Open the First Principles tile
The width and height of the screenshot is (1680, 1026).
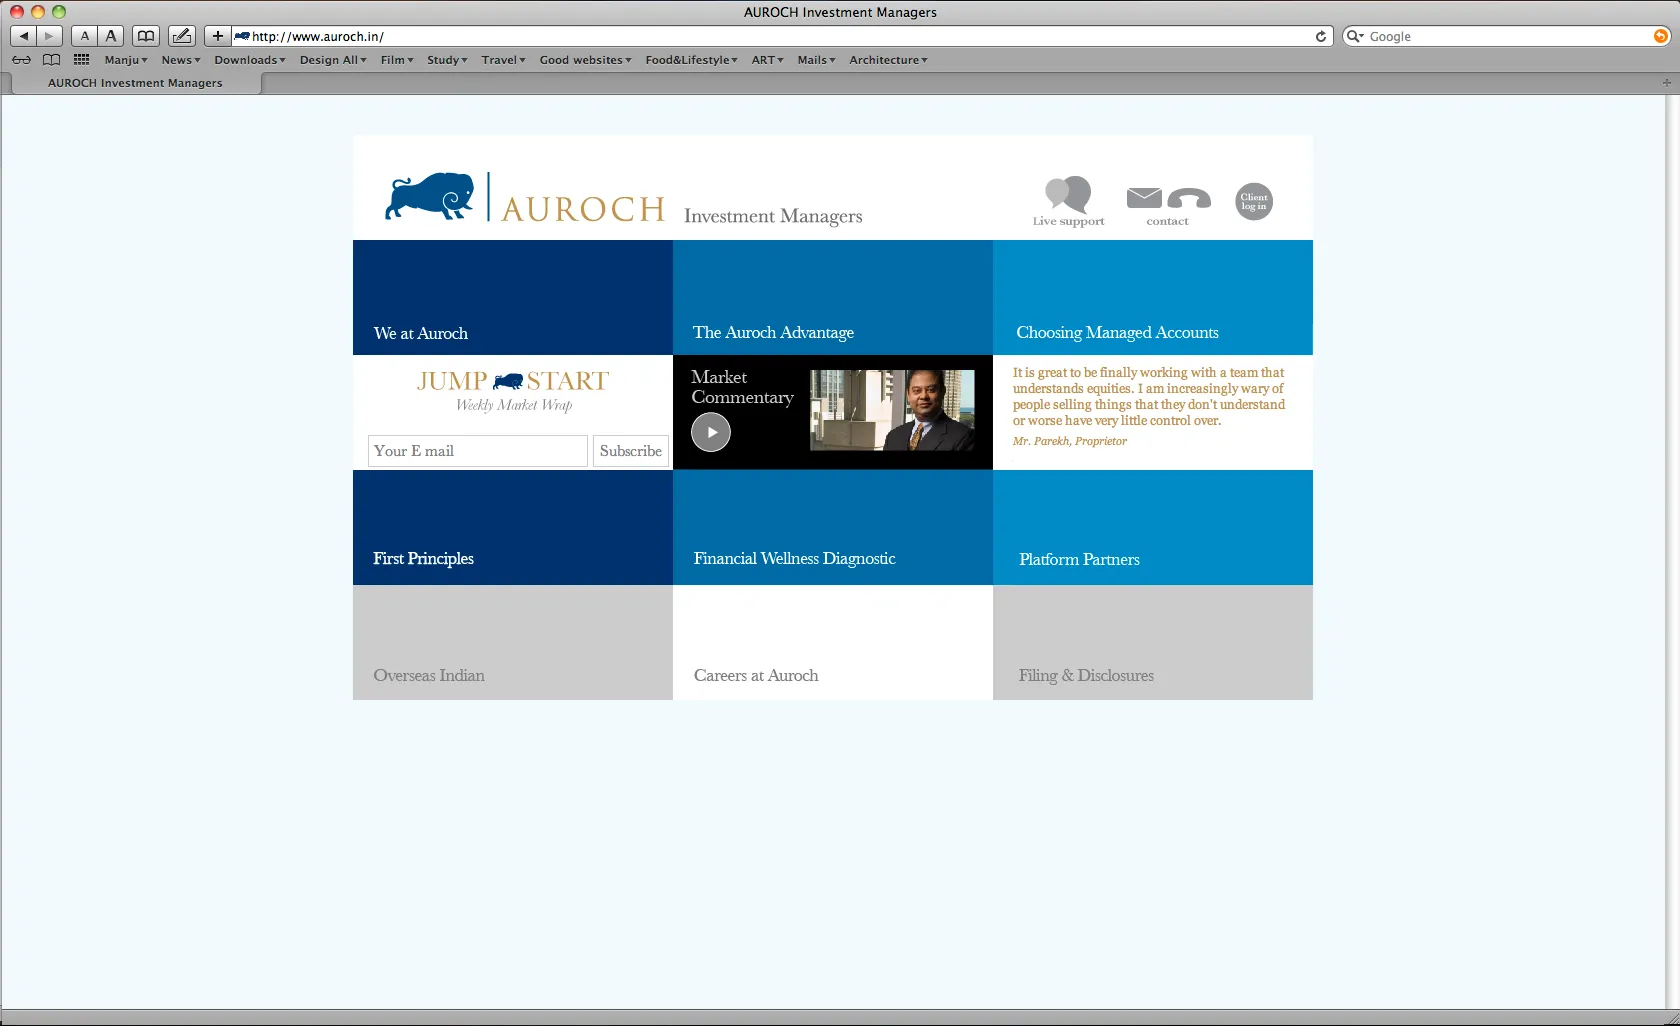513,527
